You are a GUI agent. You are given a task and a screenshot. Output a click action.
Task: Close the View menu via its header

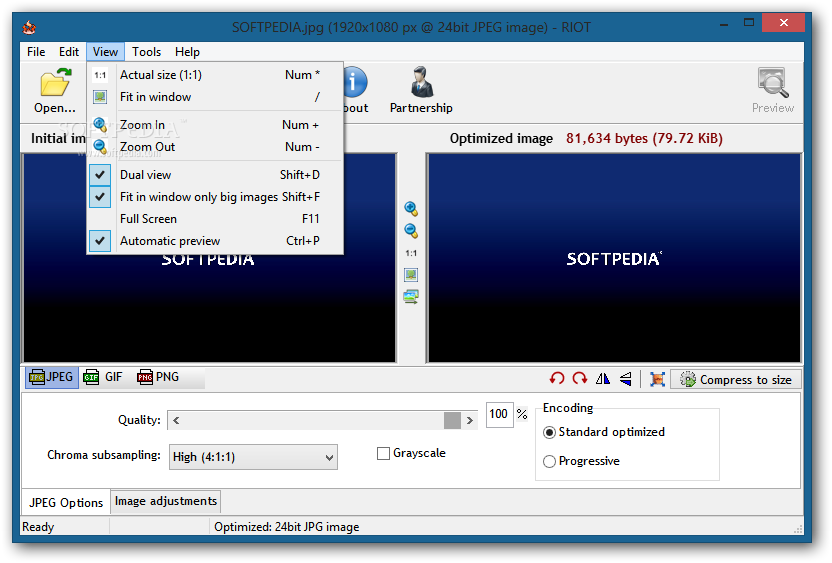[x=105, y=52]
